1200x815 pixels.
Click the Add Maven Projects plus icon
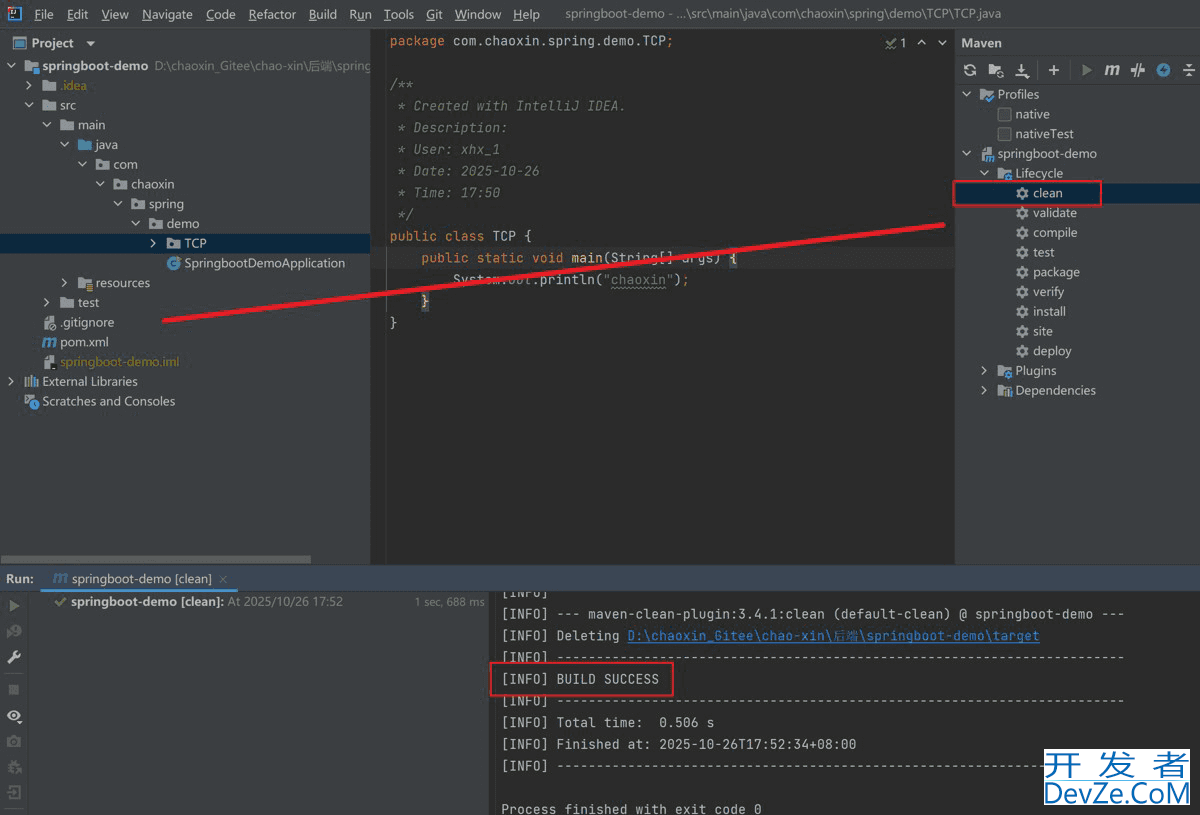coord(1054,70)
